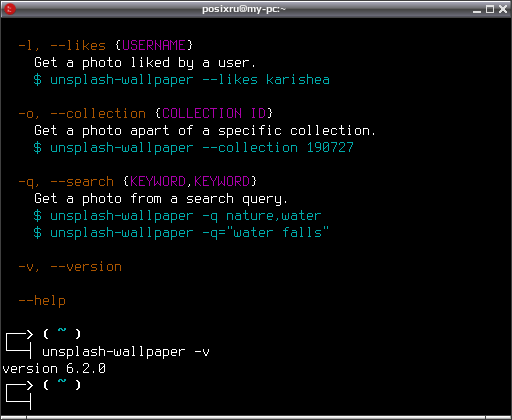
Task: Close the posixru@my-pc terminal window
Action: [x=503, y=9]
